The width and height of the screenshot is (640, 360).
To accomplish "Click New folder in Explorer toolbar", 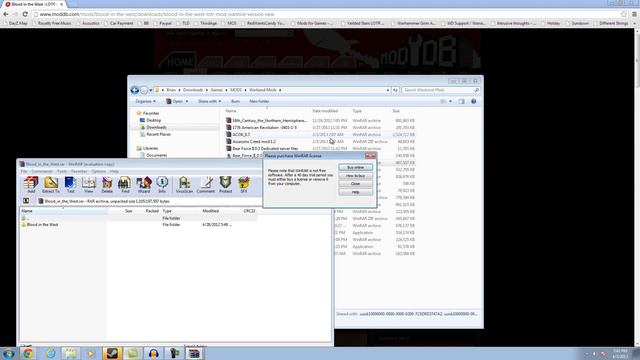I will click(x=259, y=101).
